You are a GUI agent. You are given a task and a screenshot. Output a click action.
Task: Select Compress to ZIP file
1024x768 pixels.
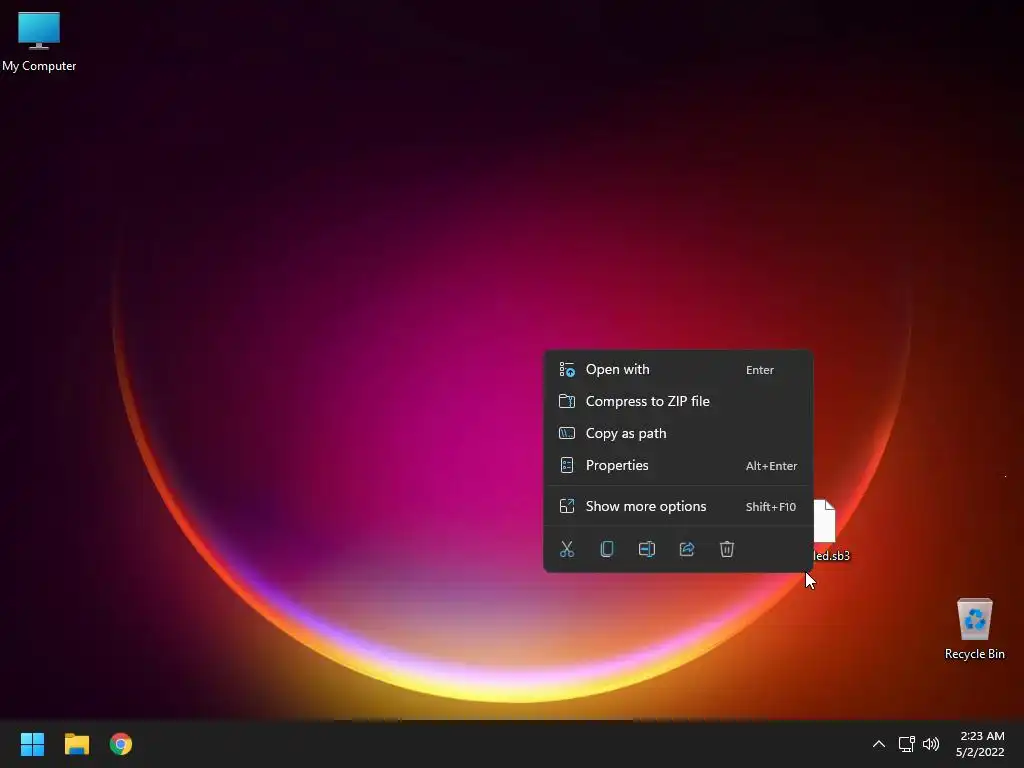(678, 402)
